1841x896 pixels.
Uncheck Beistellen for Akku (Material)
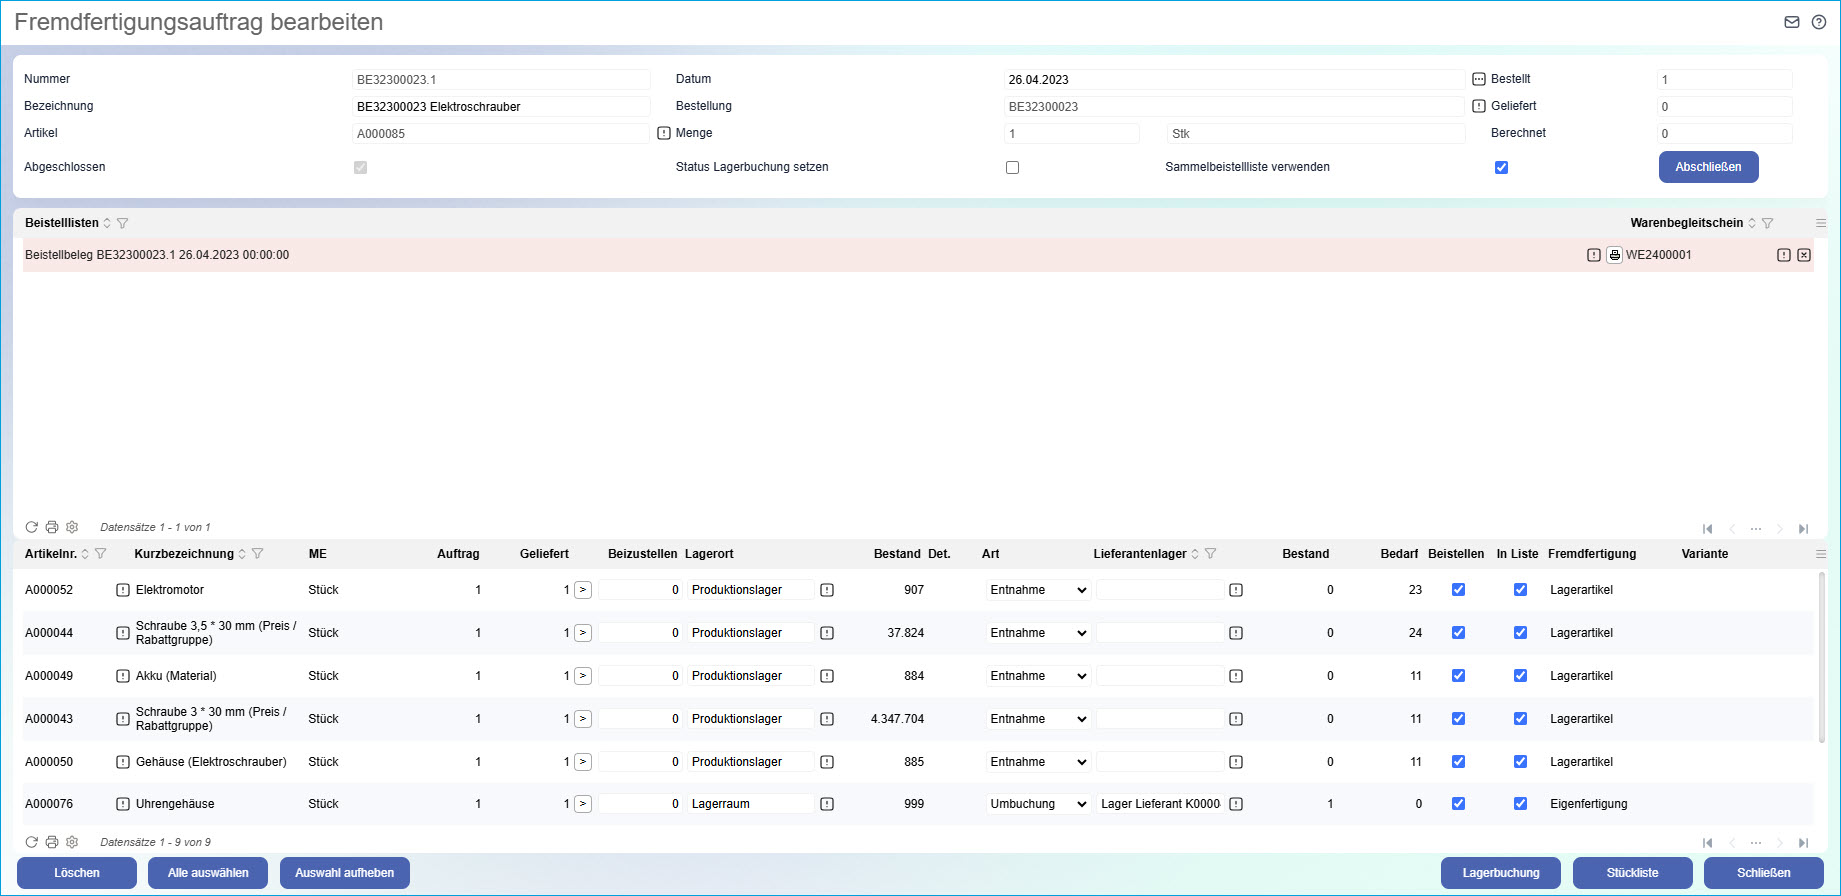(x=1458, y=676)
